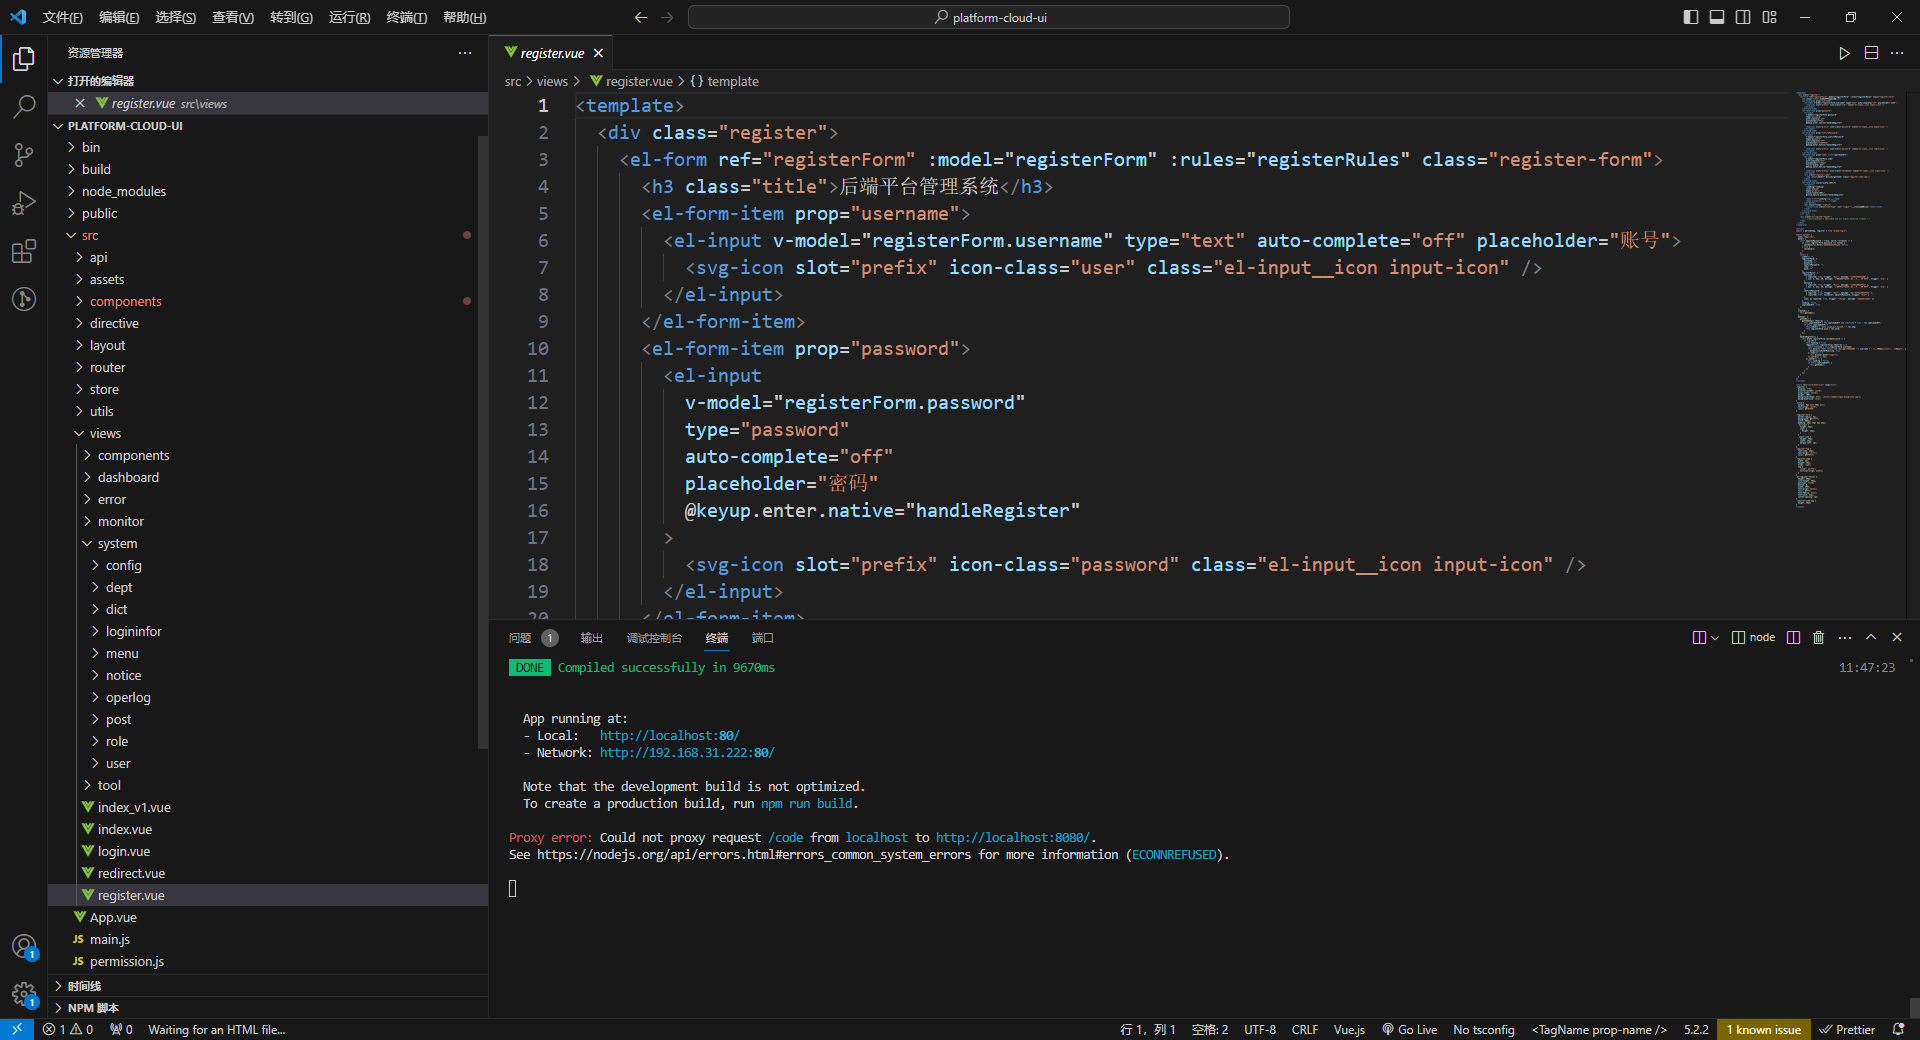Kill the terminal with trash icon

[1818, 637]
